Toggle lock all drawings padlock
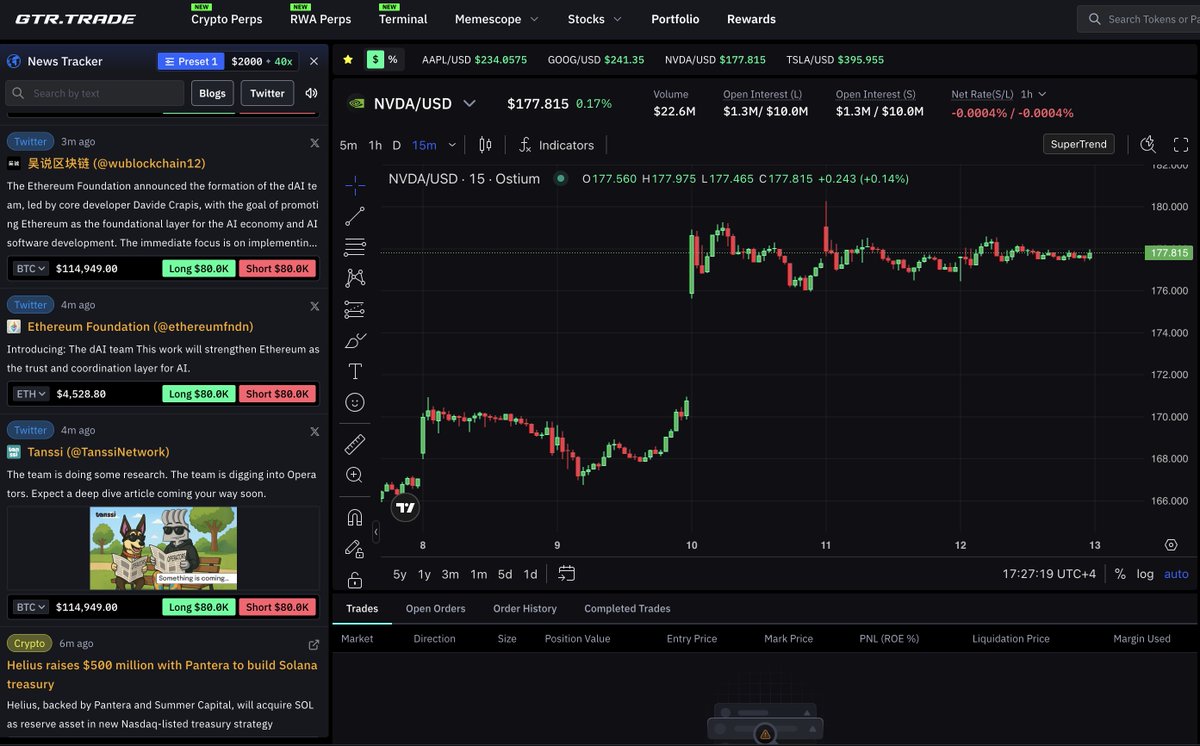This screenshot has width=1200, height=746. 355,579
